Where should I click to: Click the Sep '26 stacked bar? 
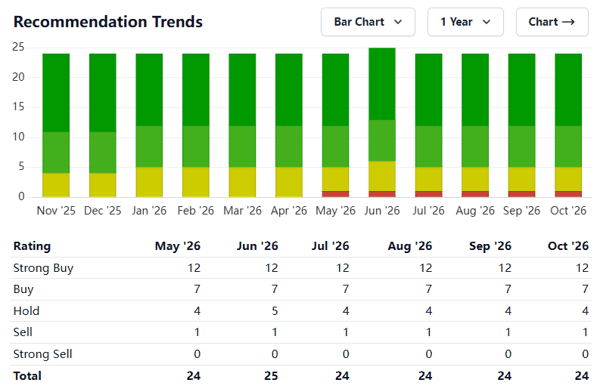pyautogui.click(x=522, y=125)
